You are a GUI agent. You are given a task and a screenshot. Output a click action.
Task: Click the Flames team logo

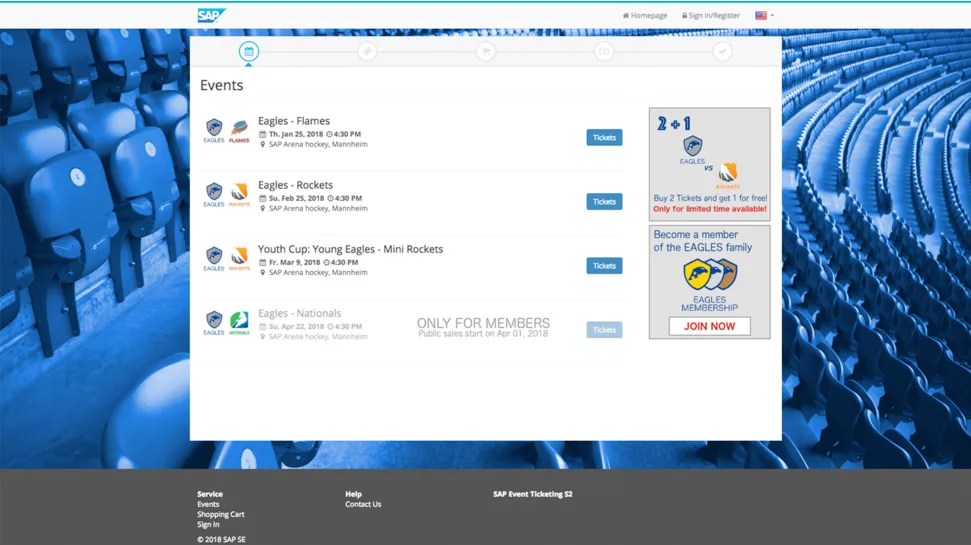click(x=239, y=130)
